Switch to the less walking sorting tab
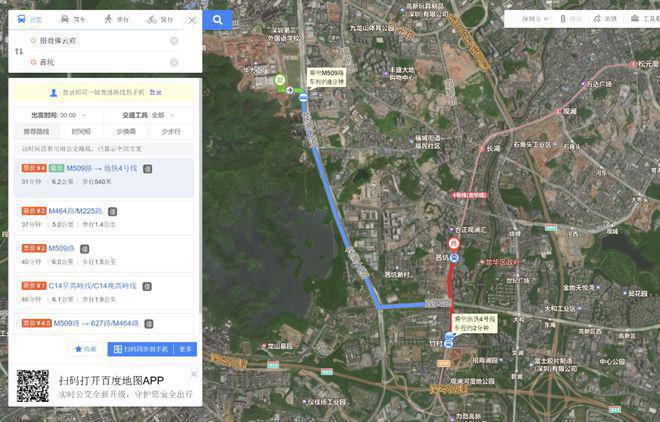The width and height of the screenshot is (660, 422). (x=171, y=132)
